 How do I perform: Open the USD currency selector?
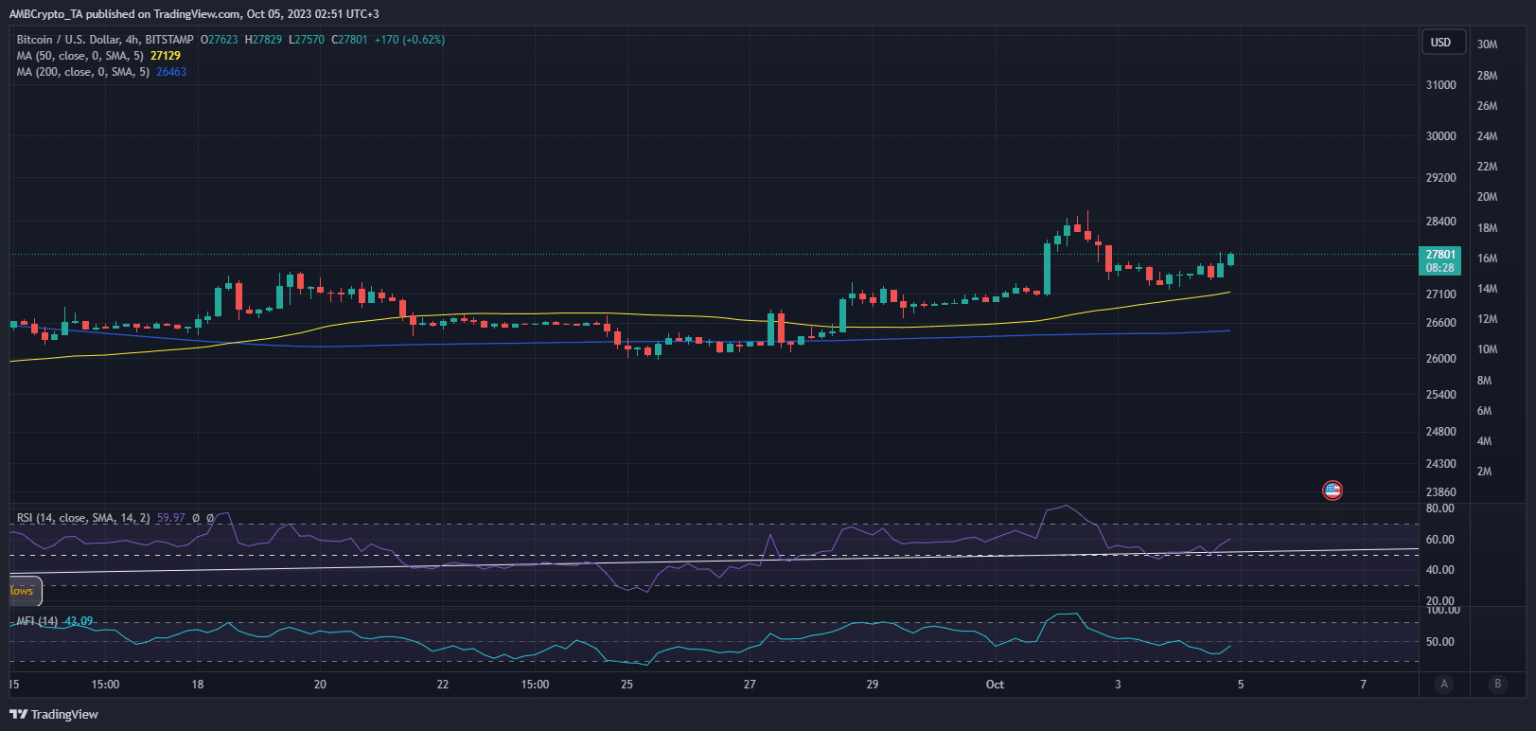click(x=1443, y=42)
